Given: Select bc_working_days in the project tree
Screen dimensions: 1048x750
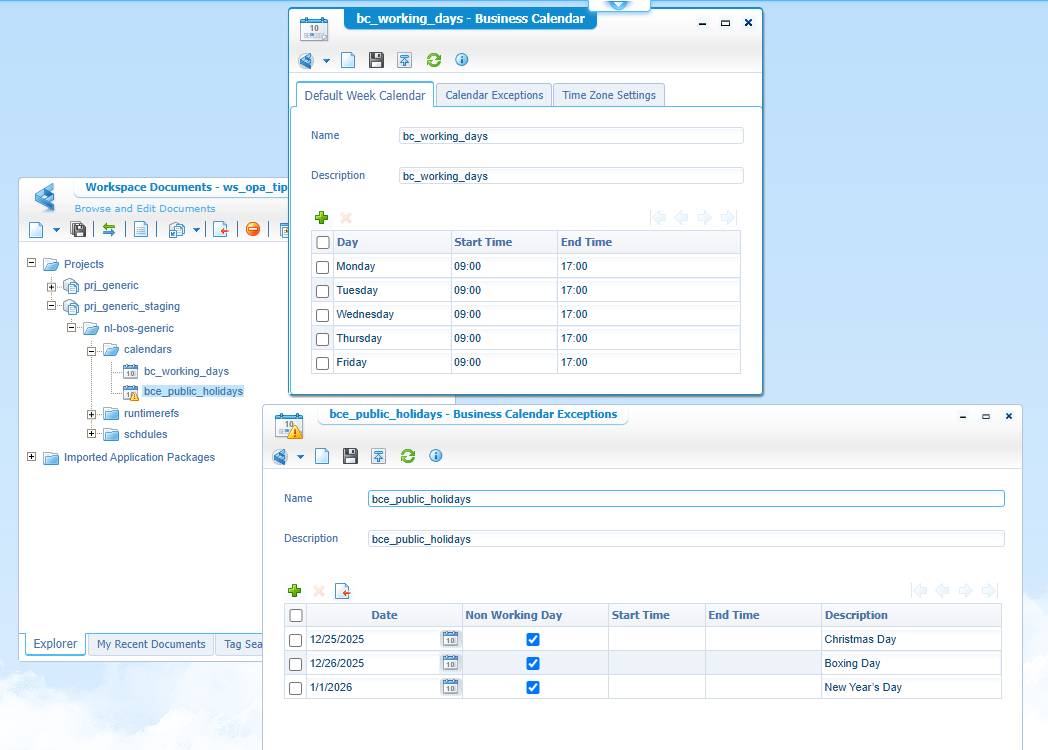Looking at the screenshot, I should point(186,371).
